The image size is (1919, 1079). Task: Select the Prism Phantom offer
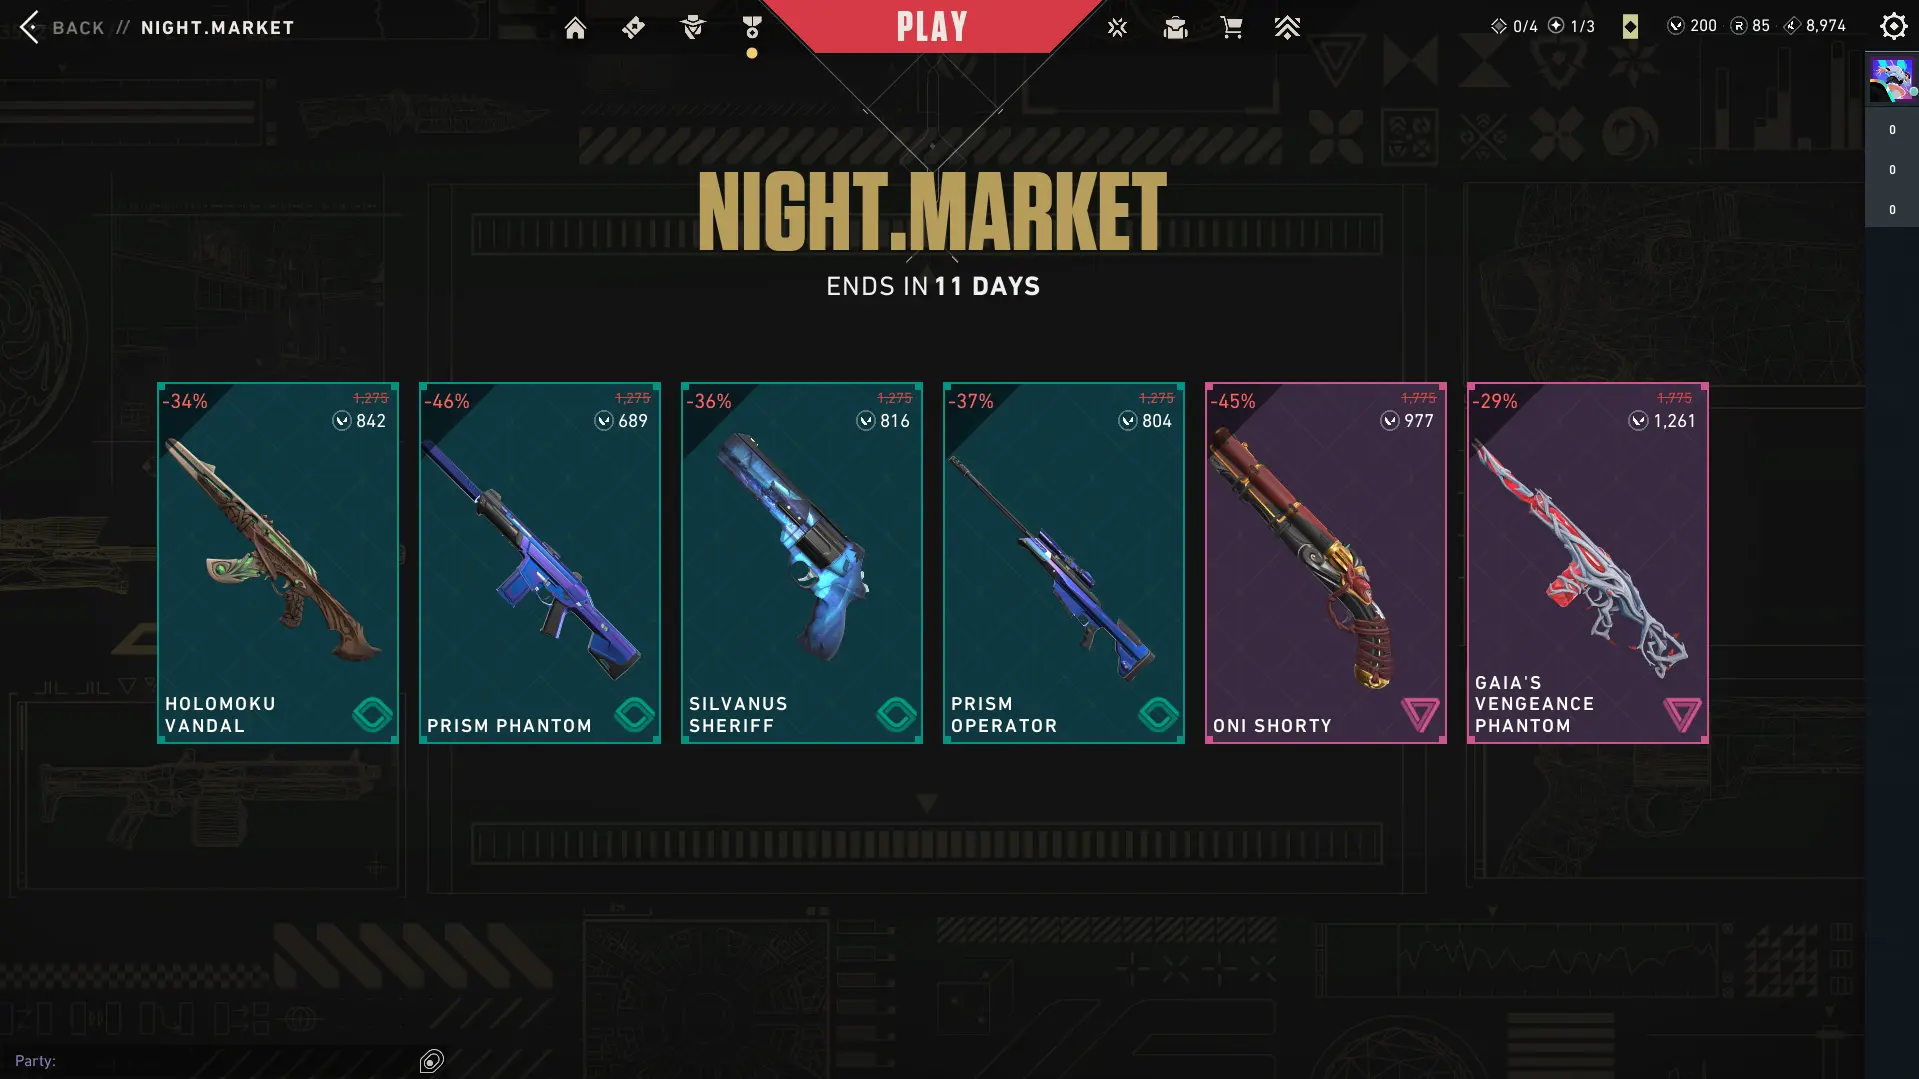540,563
